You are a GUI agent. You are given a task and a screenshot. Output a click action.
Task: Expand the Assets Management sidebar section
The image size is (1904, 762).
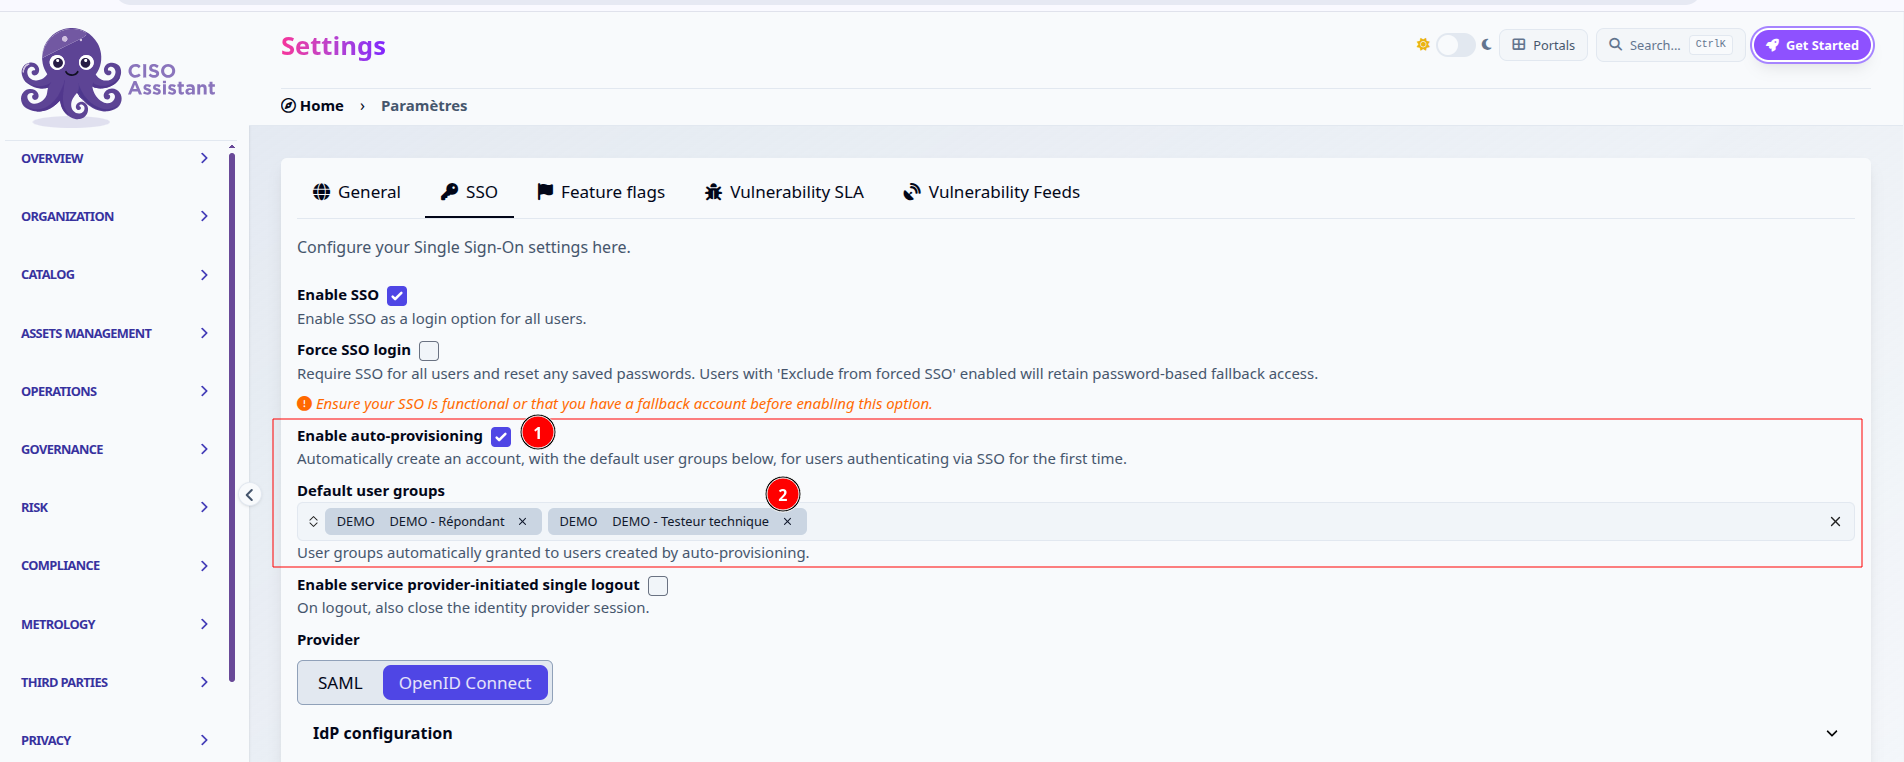(x=115, y=334)
